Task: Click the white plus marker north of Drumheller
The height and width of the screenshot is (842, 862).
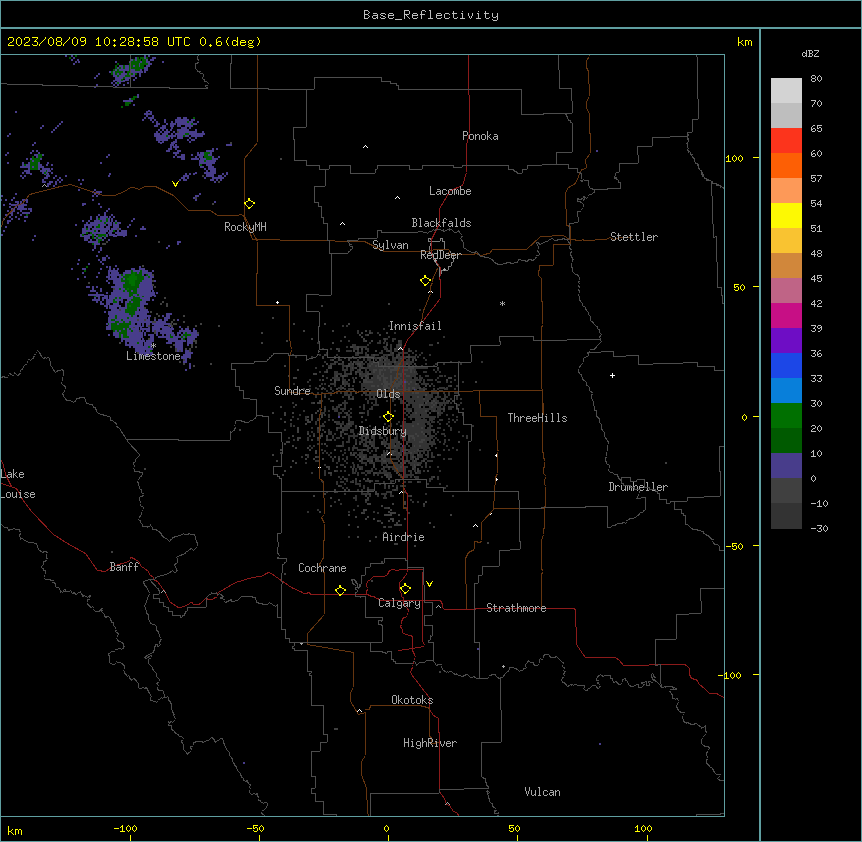Action: click(x=612, y=375)
